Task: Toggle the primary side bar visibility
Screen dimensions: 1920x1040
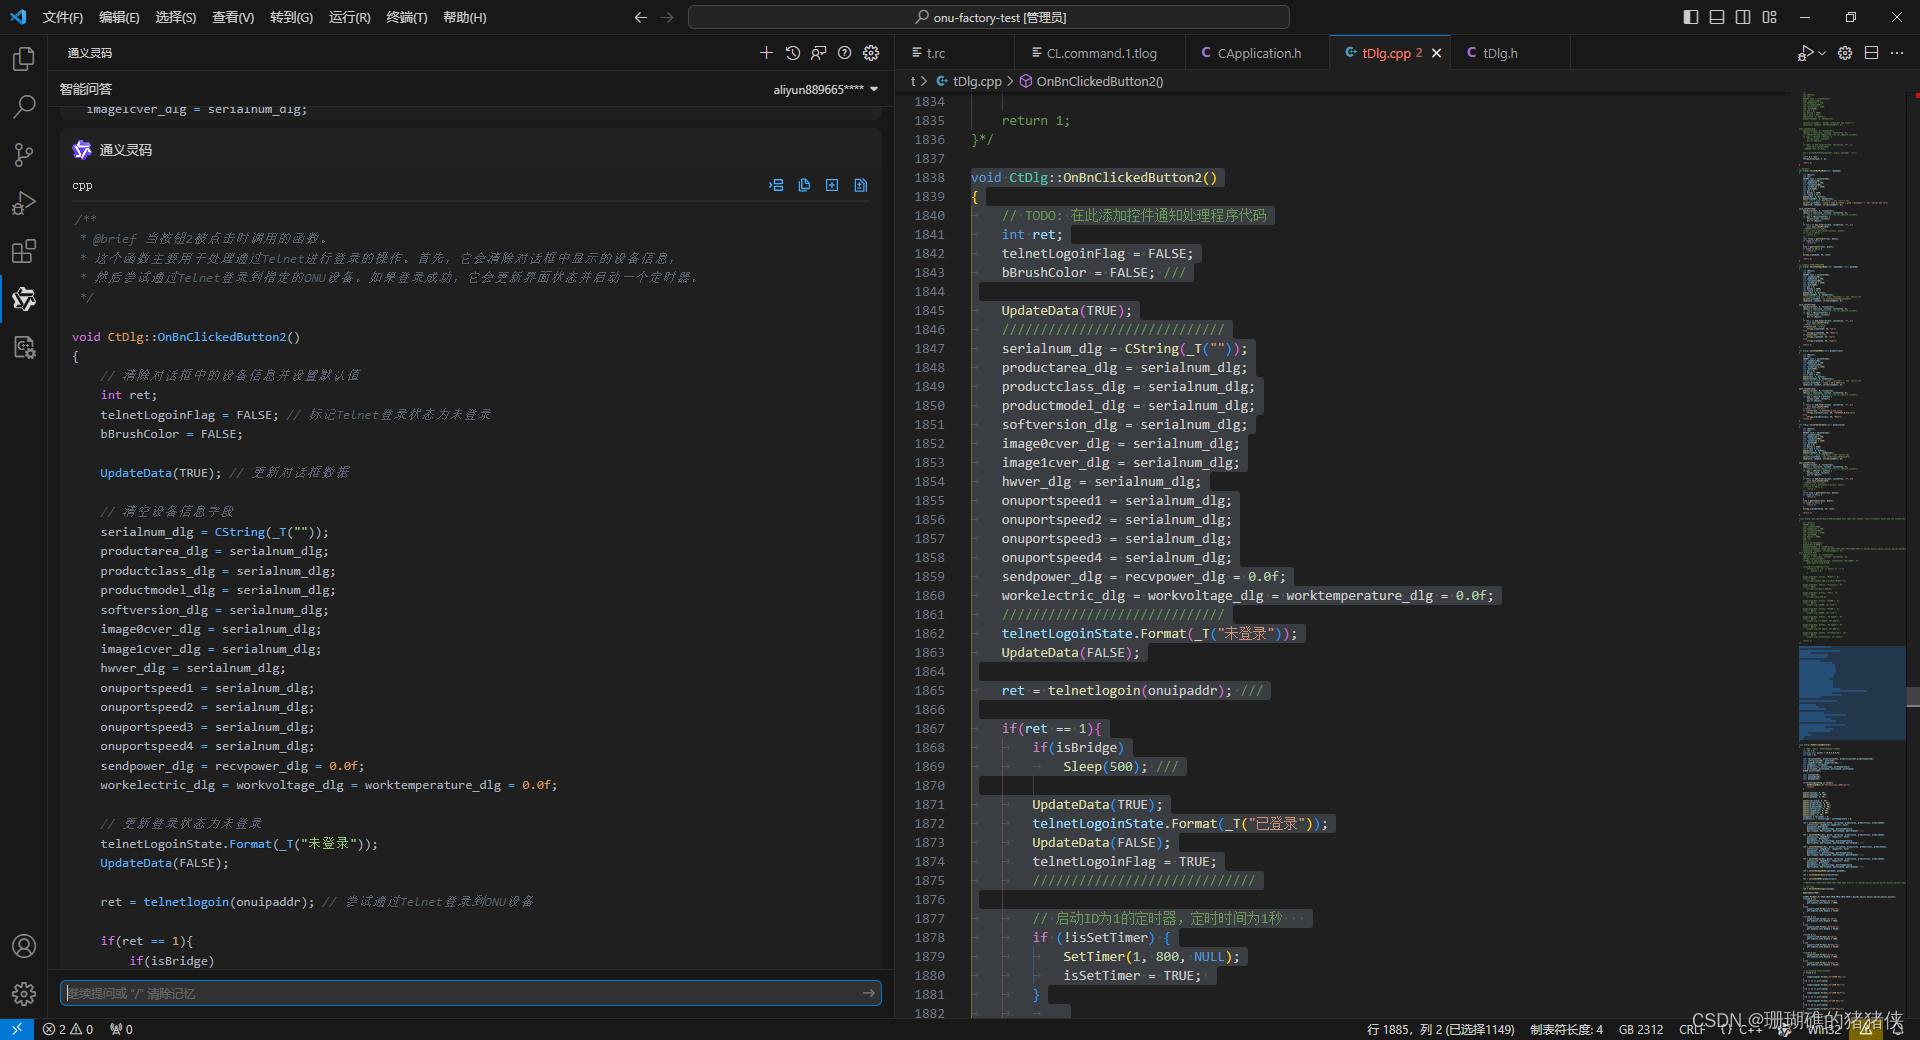Action: pos(1691,17)
